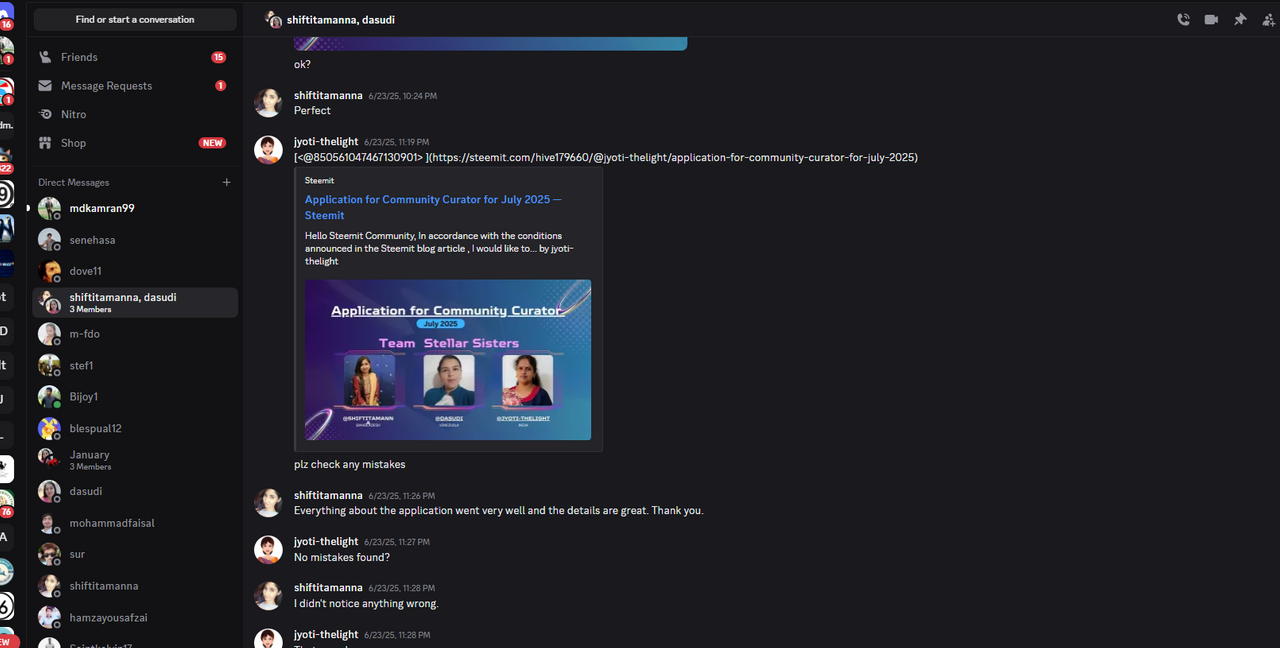Click the 'Direct Messages' section header
Image resolution: width=1280 pixels, height=648 pixels.
[73, 182]
